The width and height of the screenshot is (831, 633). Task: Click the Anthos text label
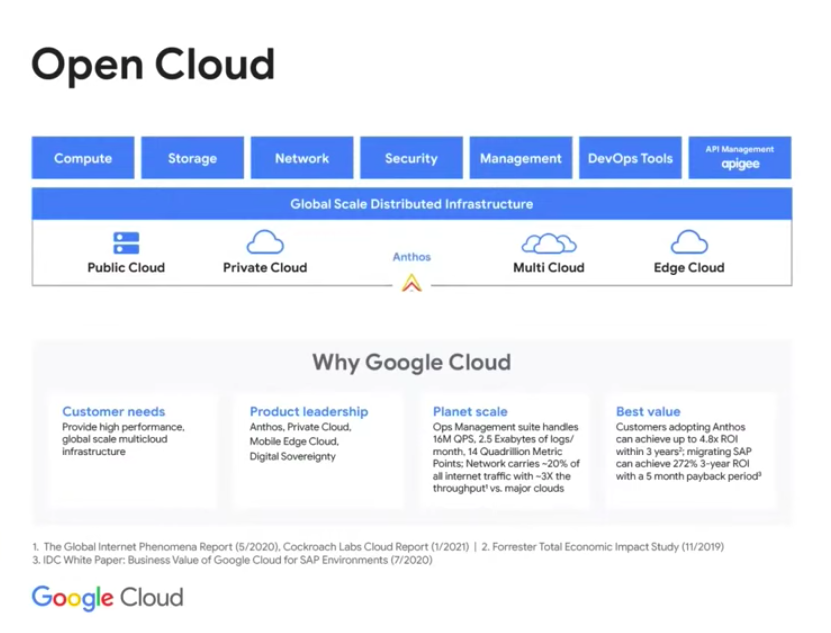click(412, 257)
